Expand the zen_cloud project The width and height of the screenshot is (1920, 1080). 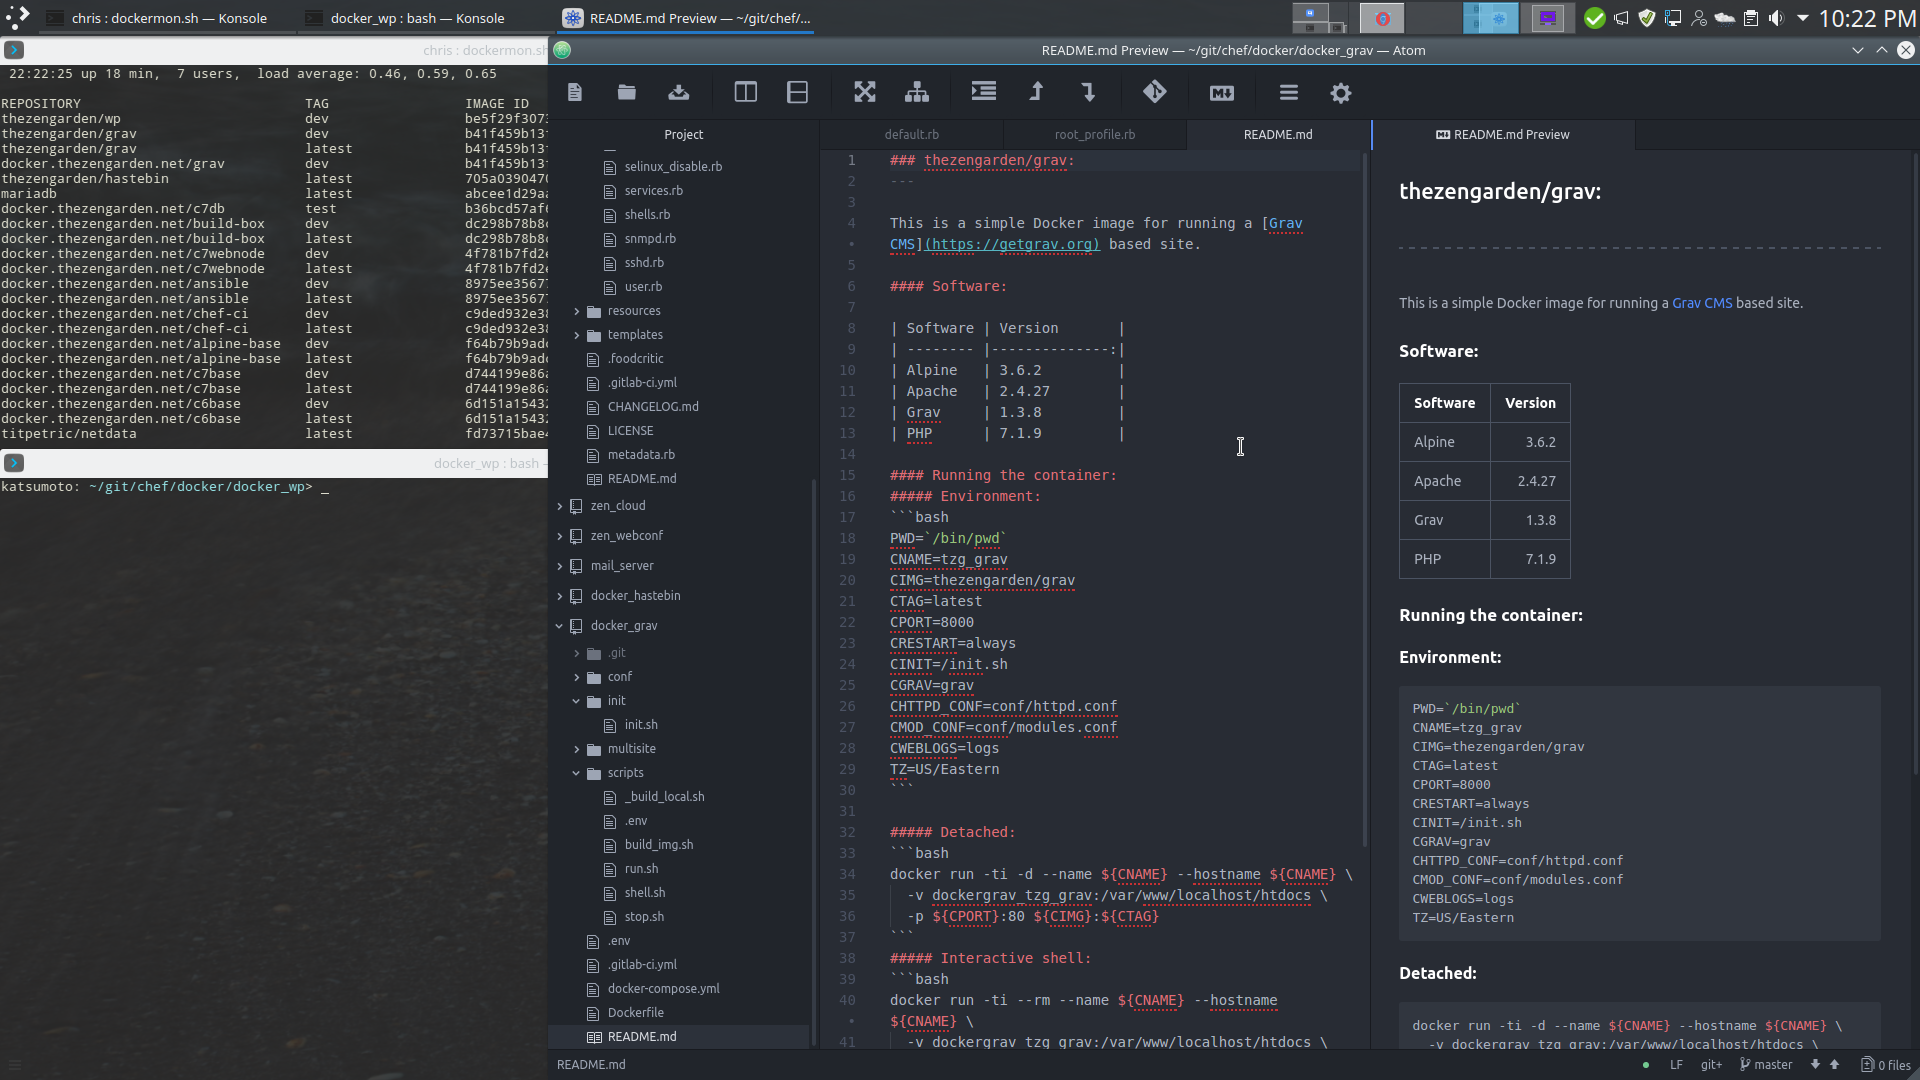(x=617, y=506)
